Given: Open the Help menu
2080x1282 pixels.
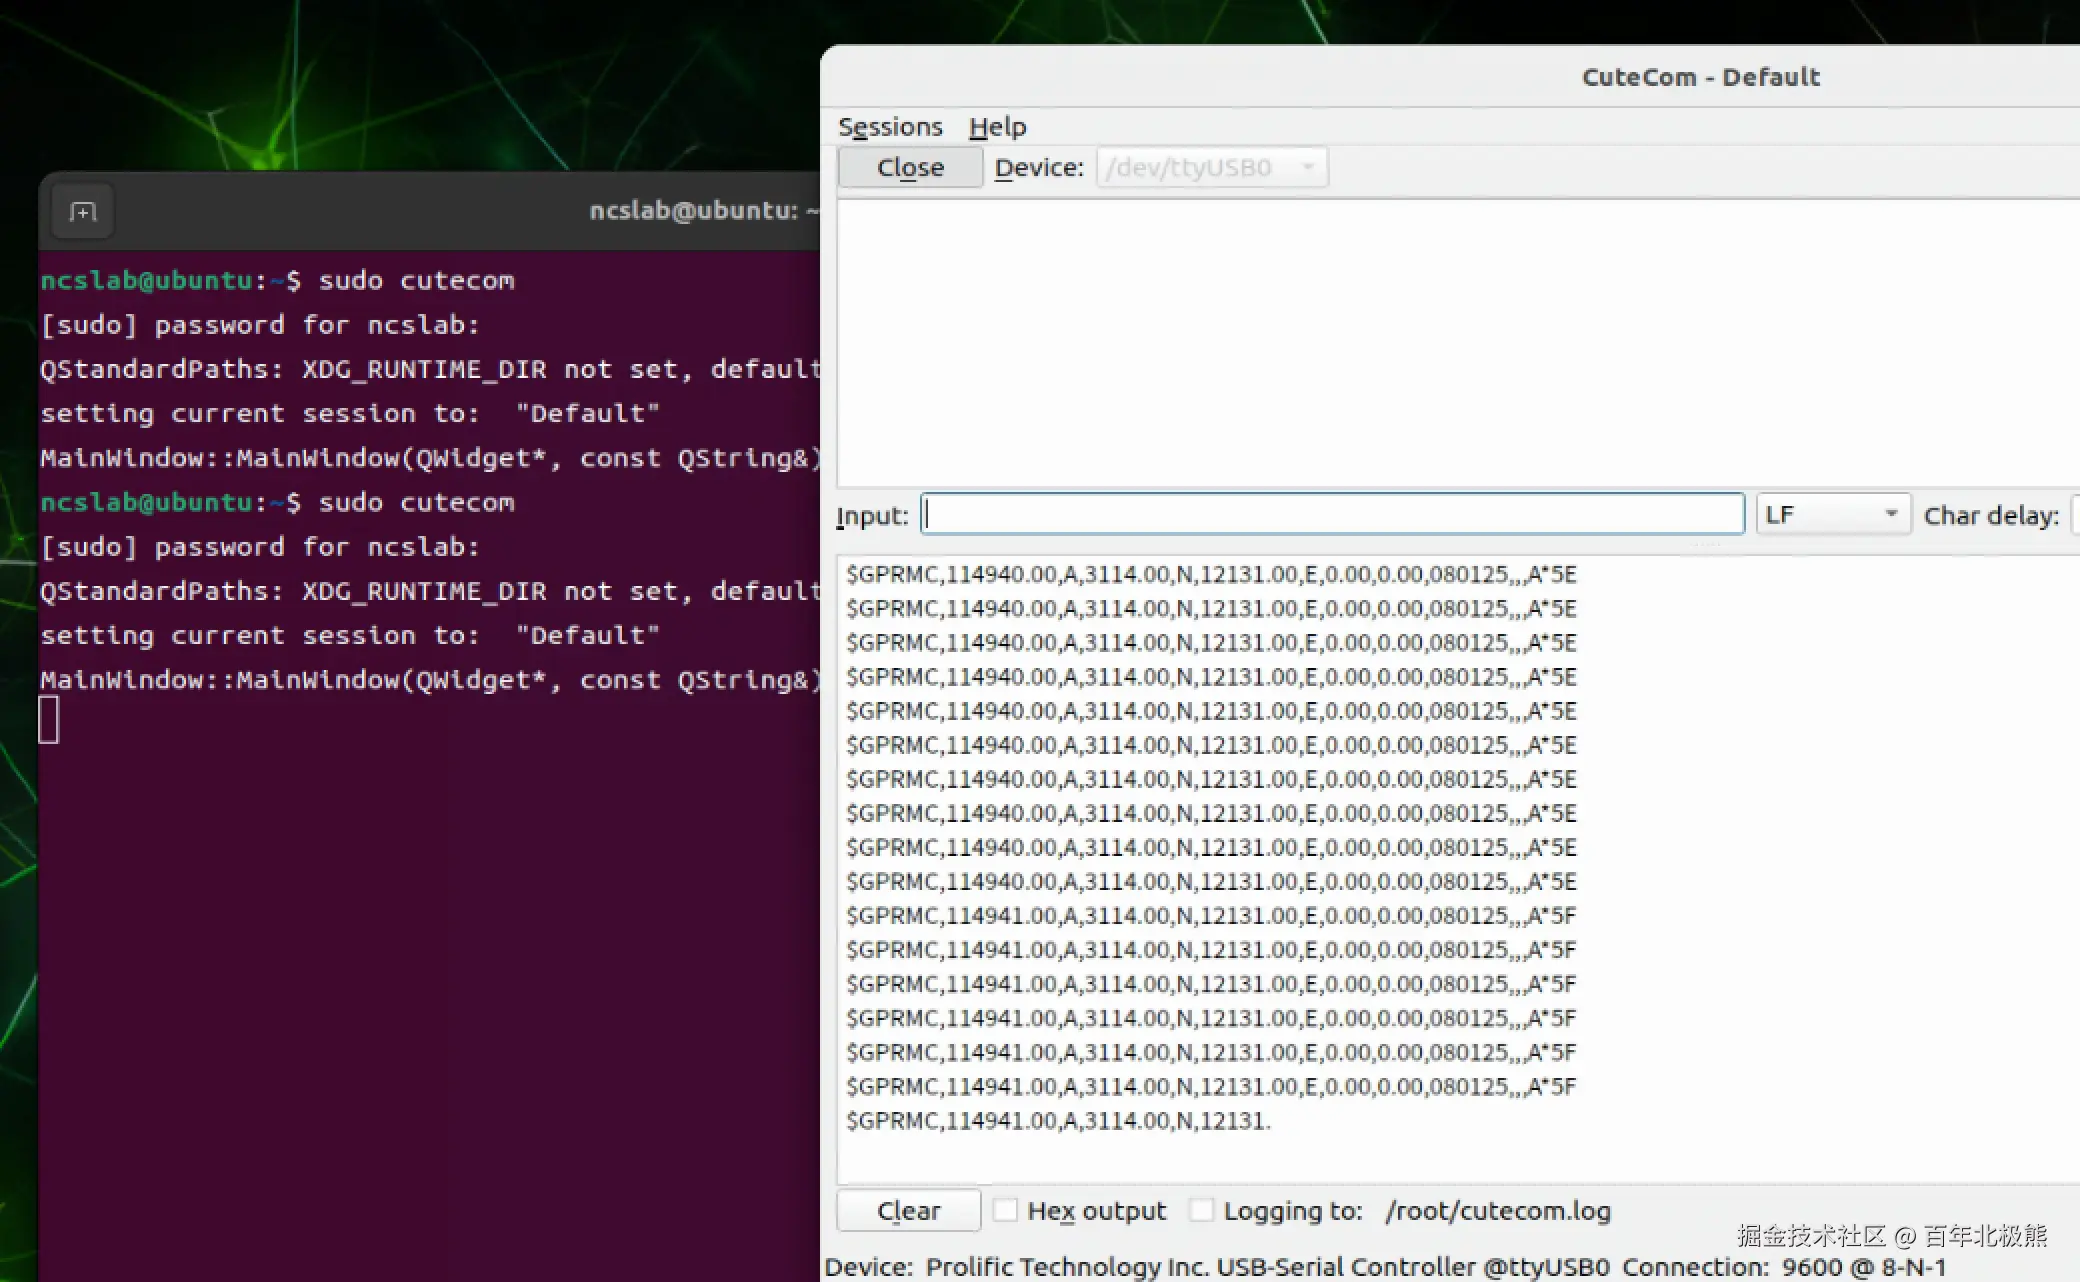Looking at the screenshot, I should (x=997, y=127).
